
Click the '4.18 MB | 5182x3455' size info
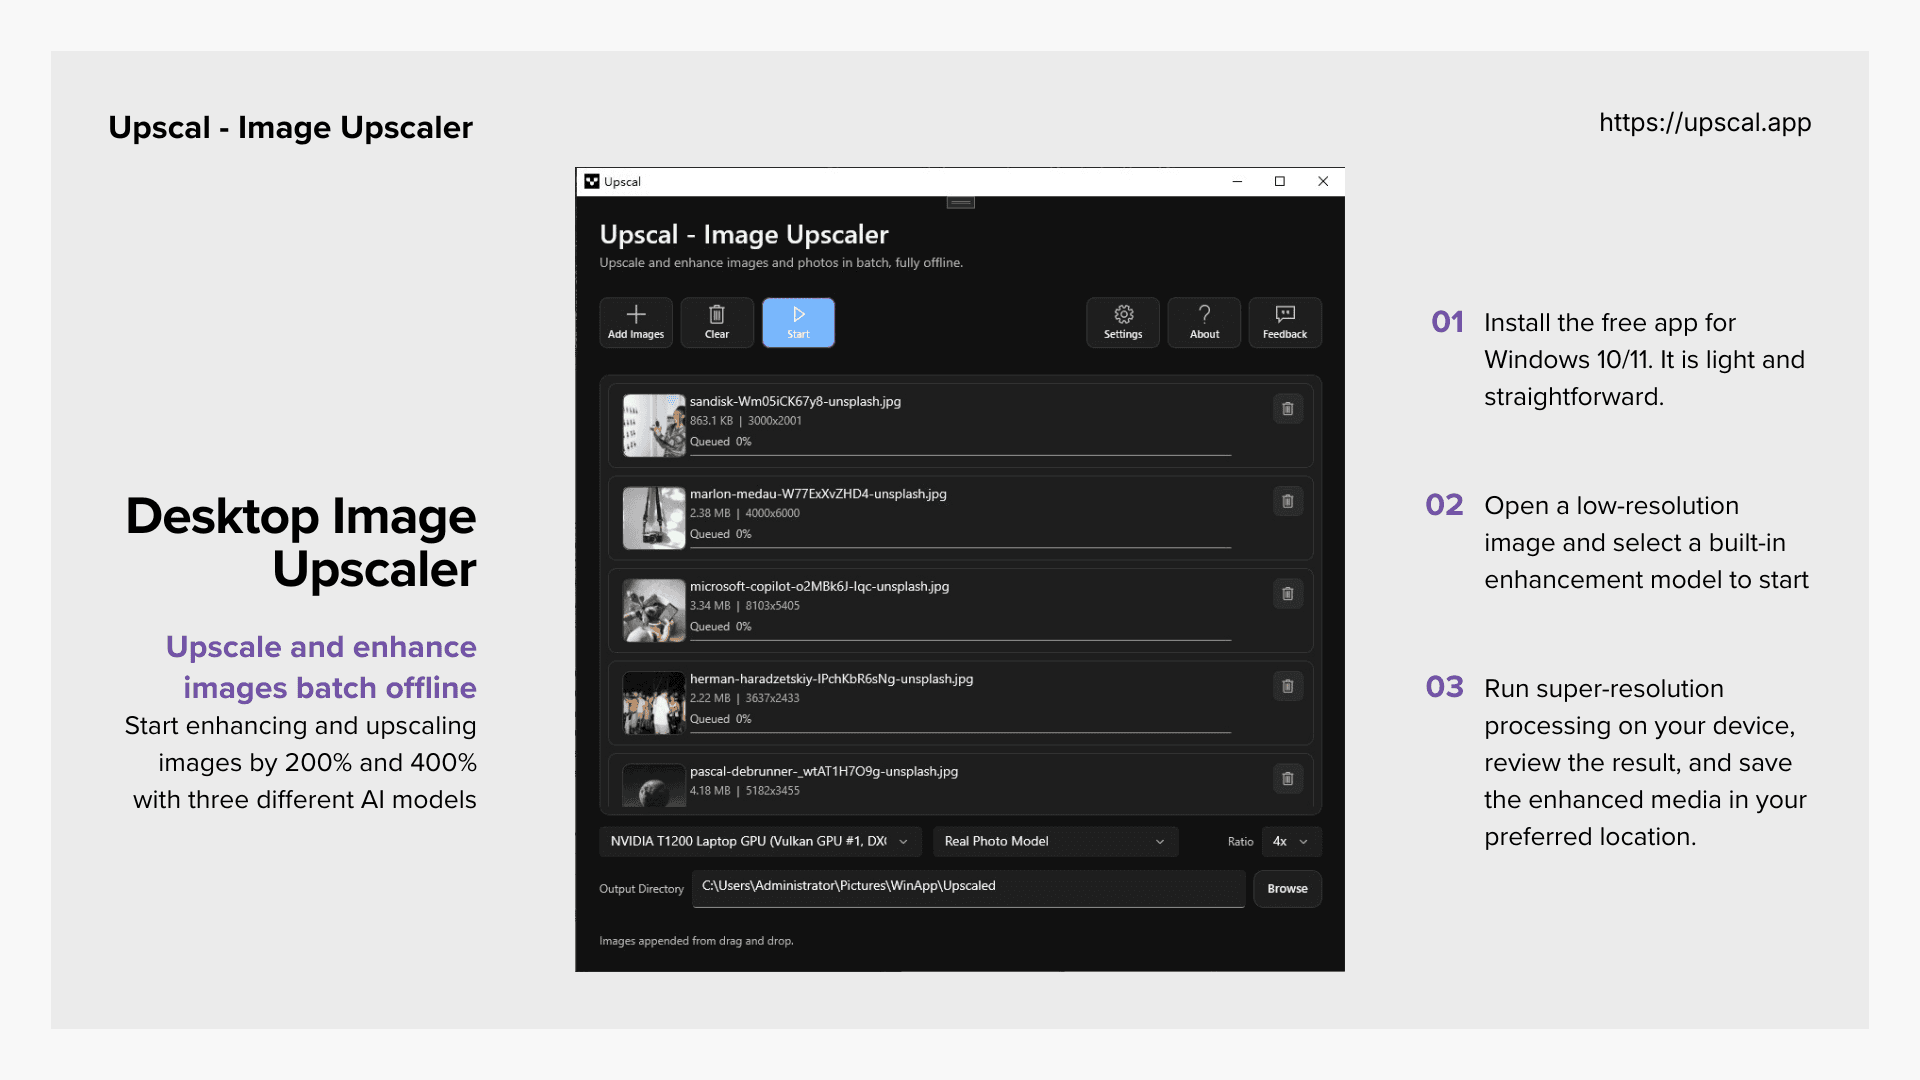[745, 791]
